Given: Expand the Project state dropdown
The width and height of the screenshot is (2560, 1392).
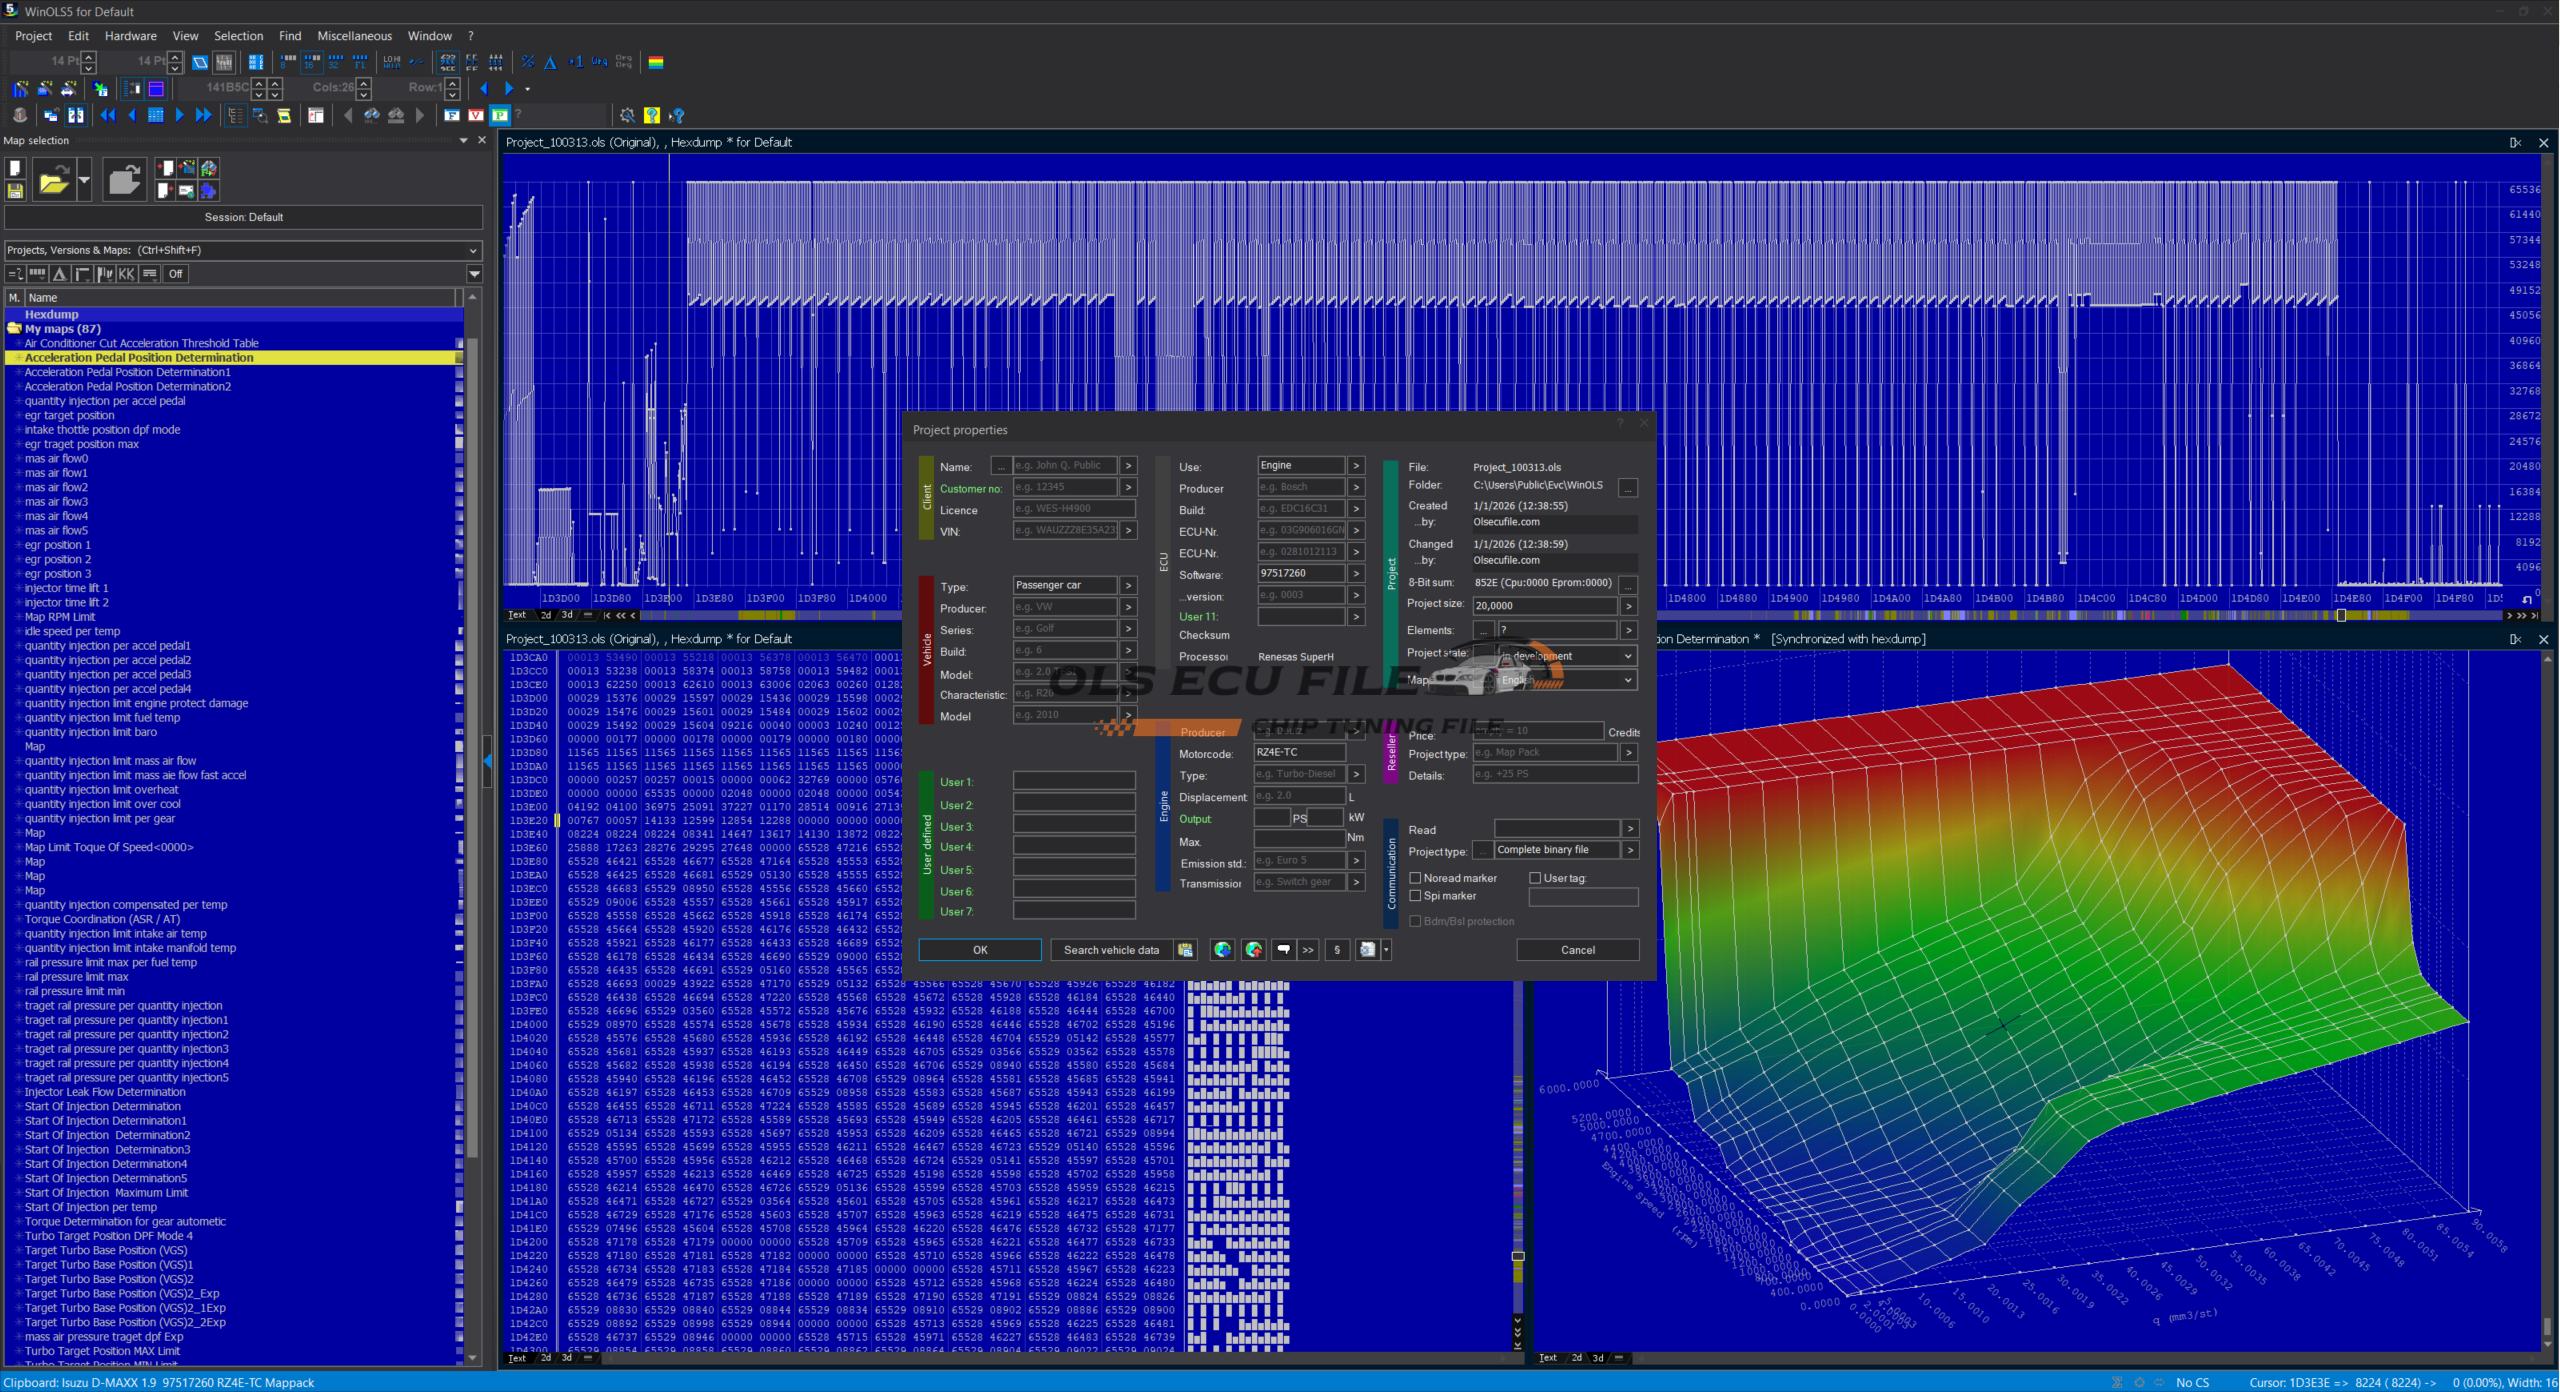Looking at the screenshot, I should coord(1627,656).
